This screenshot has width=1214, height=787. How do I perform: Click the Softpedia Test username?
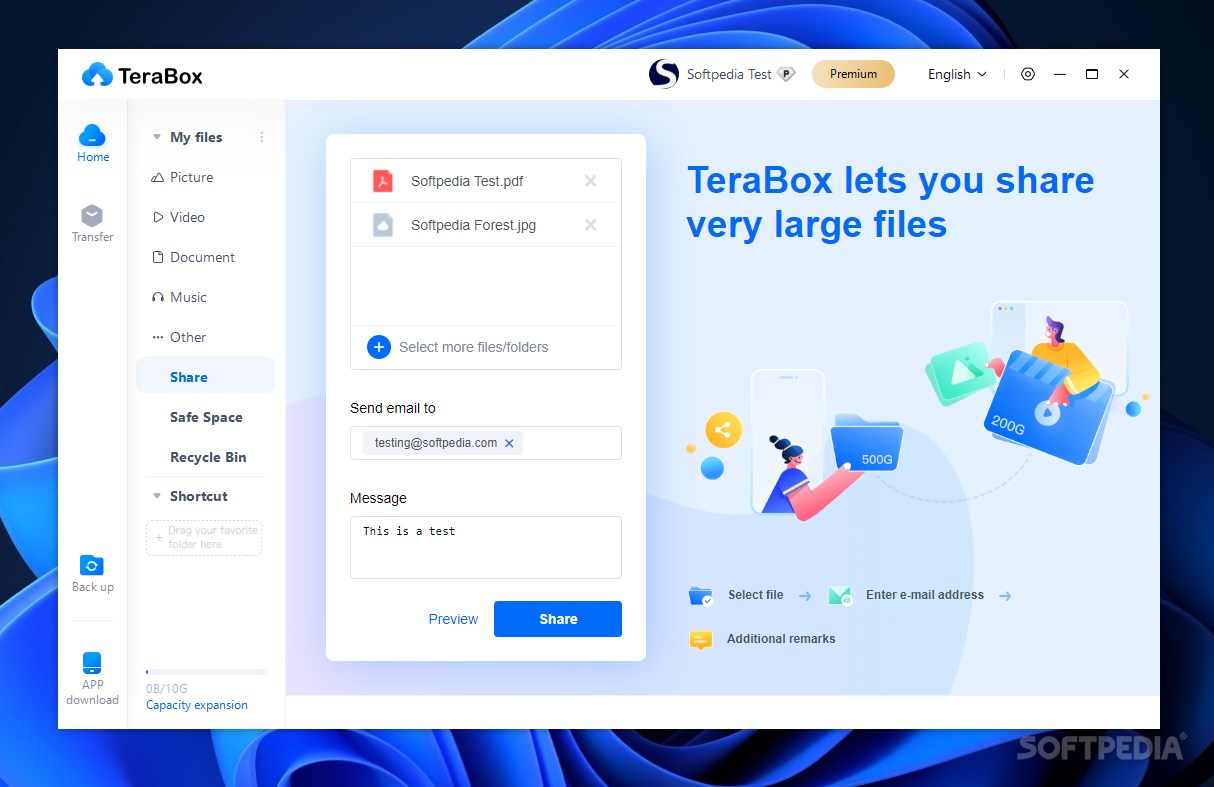pyautogui.click(x=729, y=74)
